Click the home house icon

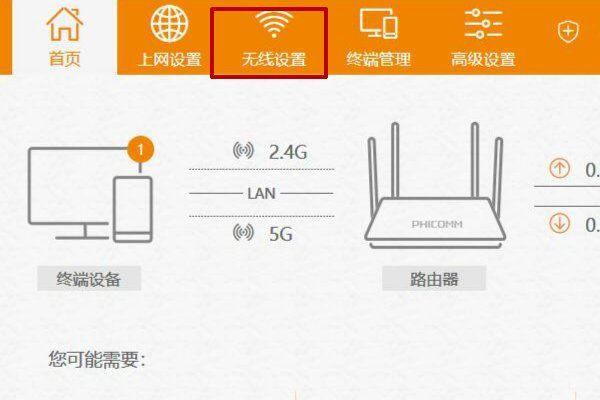[64, 24]
